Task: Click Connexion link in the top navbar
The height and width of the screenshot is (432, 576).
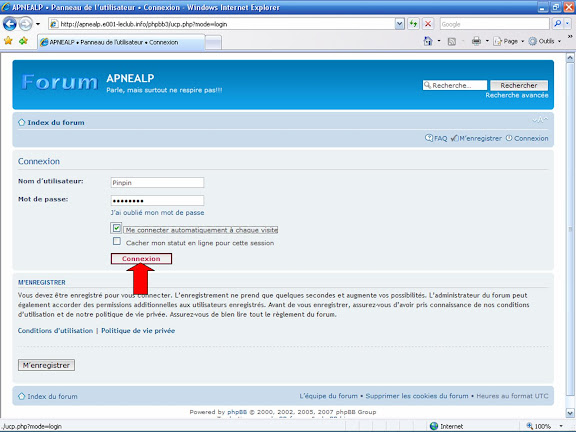Action: tap(527, 138)
